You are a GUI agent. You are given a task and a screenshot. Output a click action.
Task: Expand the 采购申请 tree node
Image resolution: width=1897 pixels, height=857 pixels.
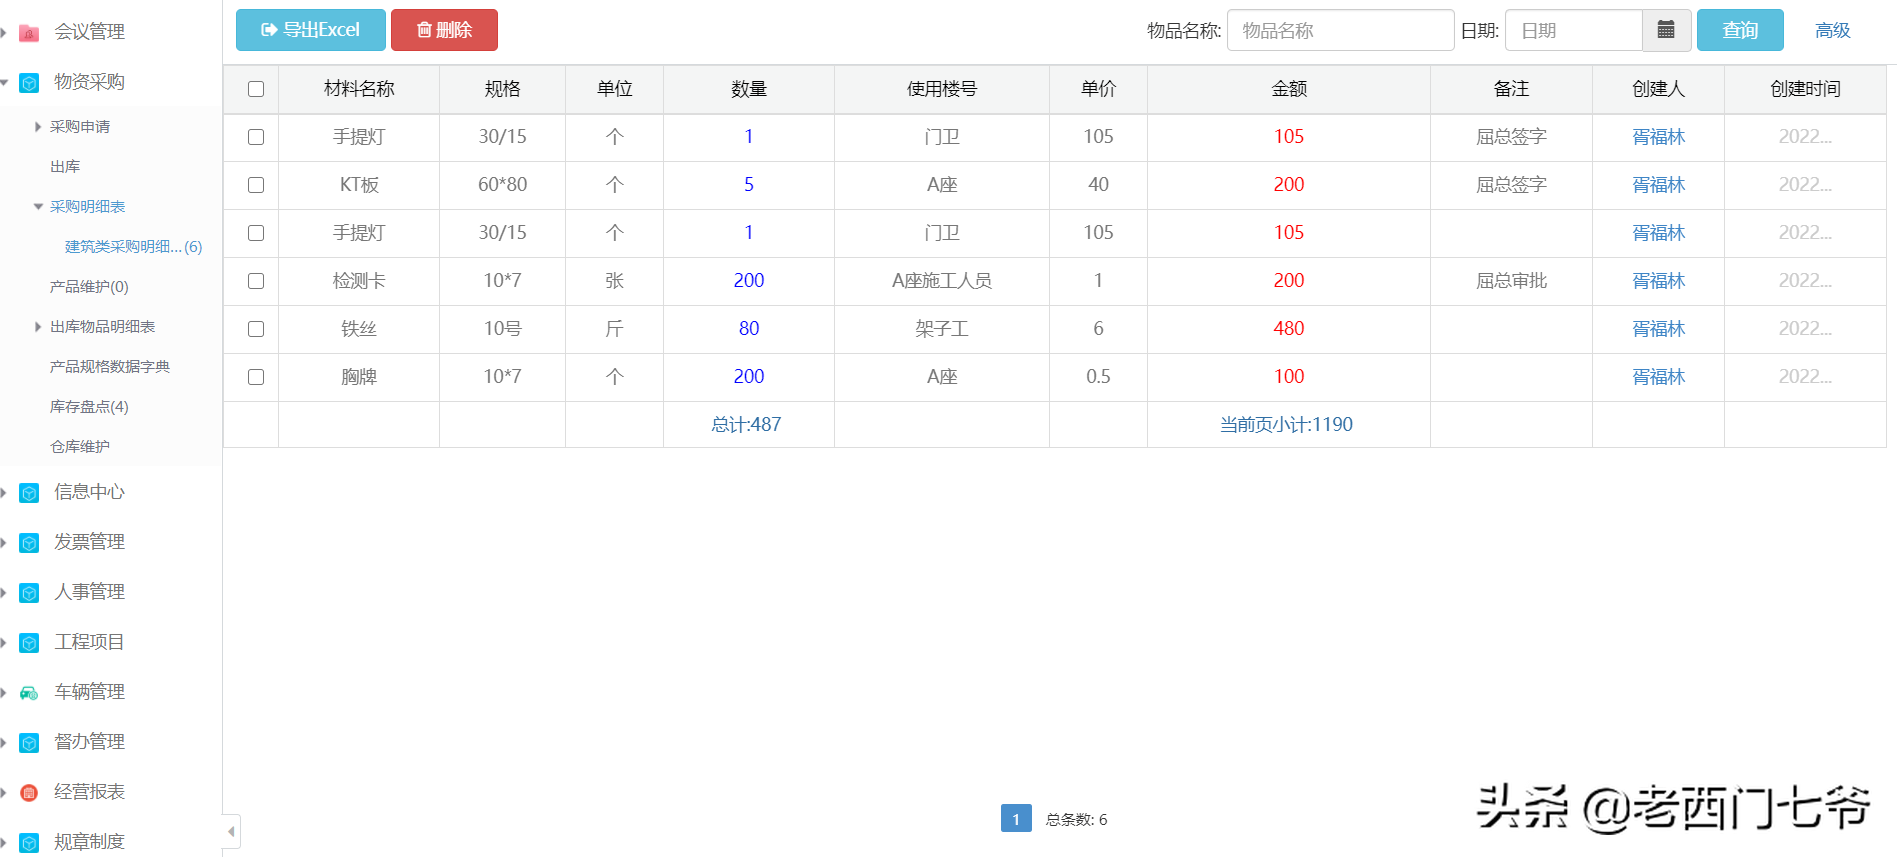38,127
